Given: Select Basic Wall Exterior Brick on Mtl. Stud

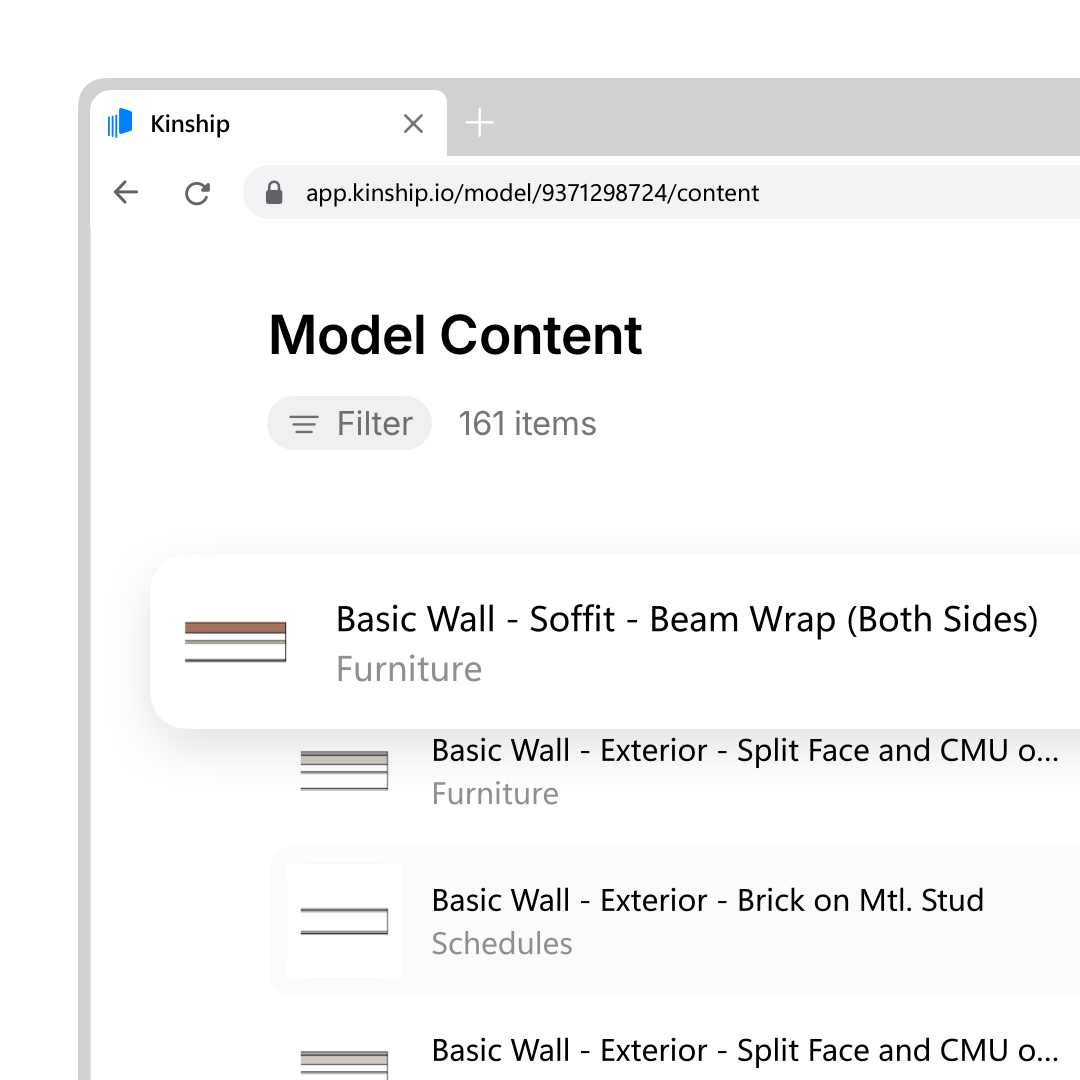Looking at the screenshot, I should click(x=707, y=900).
